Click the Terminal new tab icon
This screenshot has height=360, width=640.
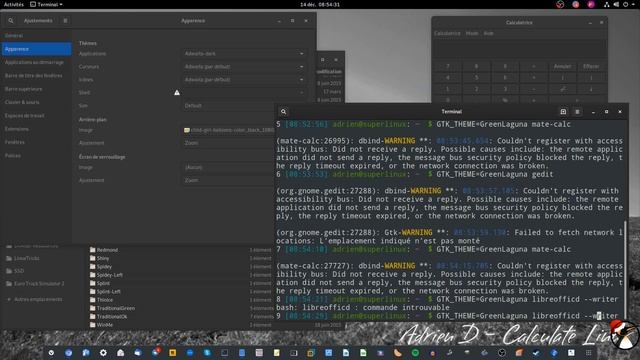(x=563, y=111)
